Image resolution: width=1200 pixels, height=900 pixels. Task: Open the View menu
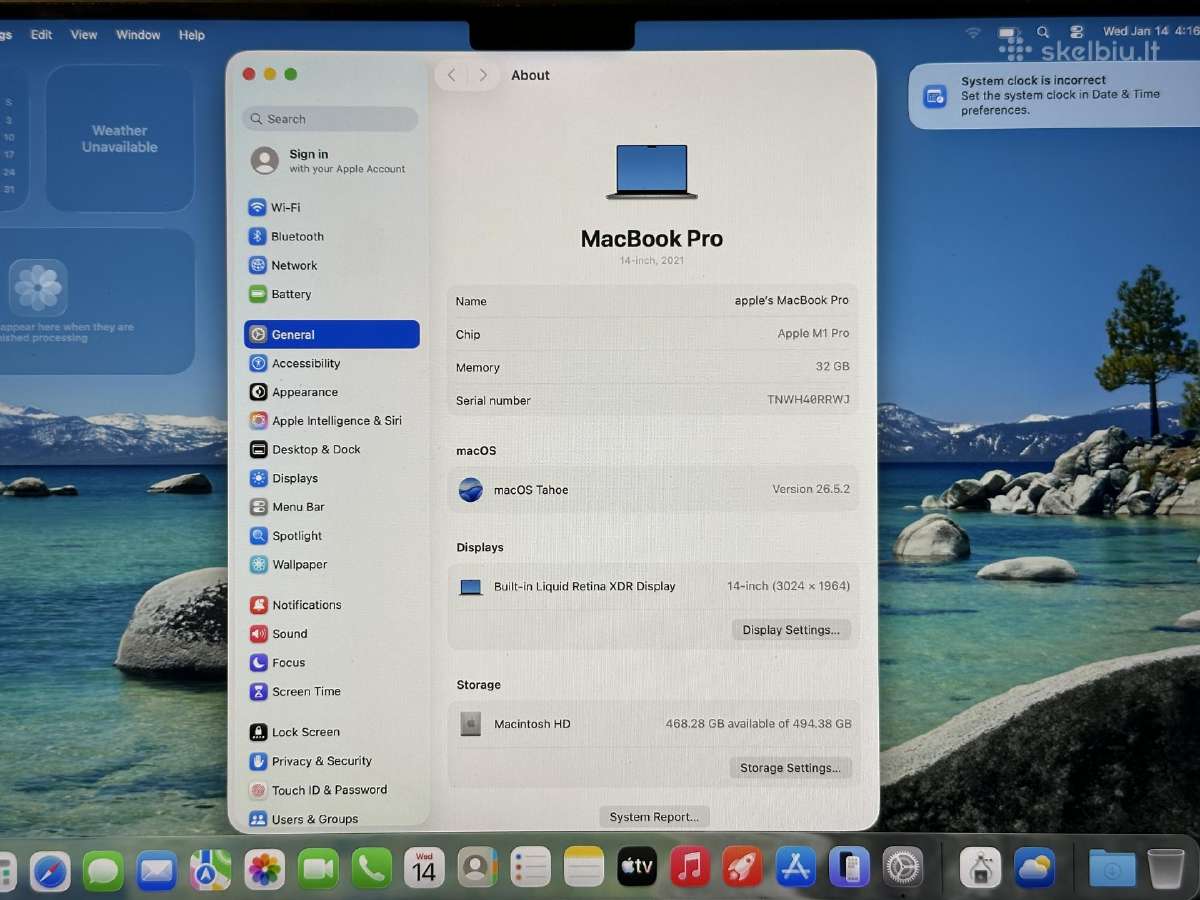[84, 34]
